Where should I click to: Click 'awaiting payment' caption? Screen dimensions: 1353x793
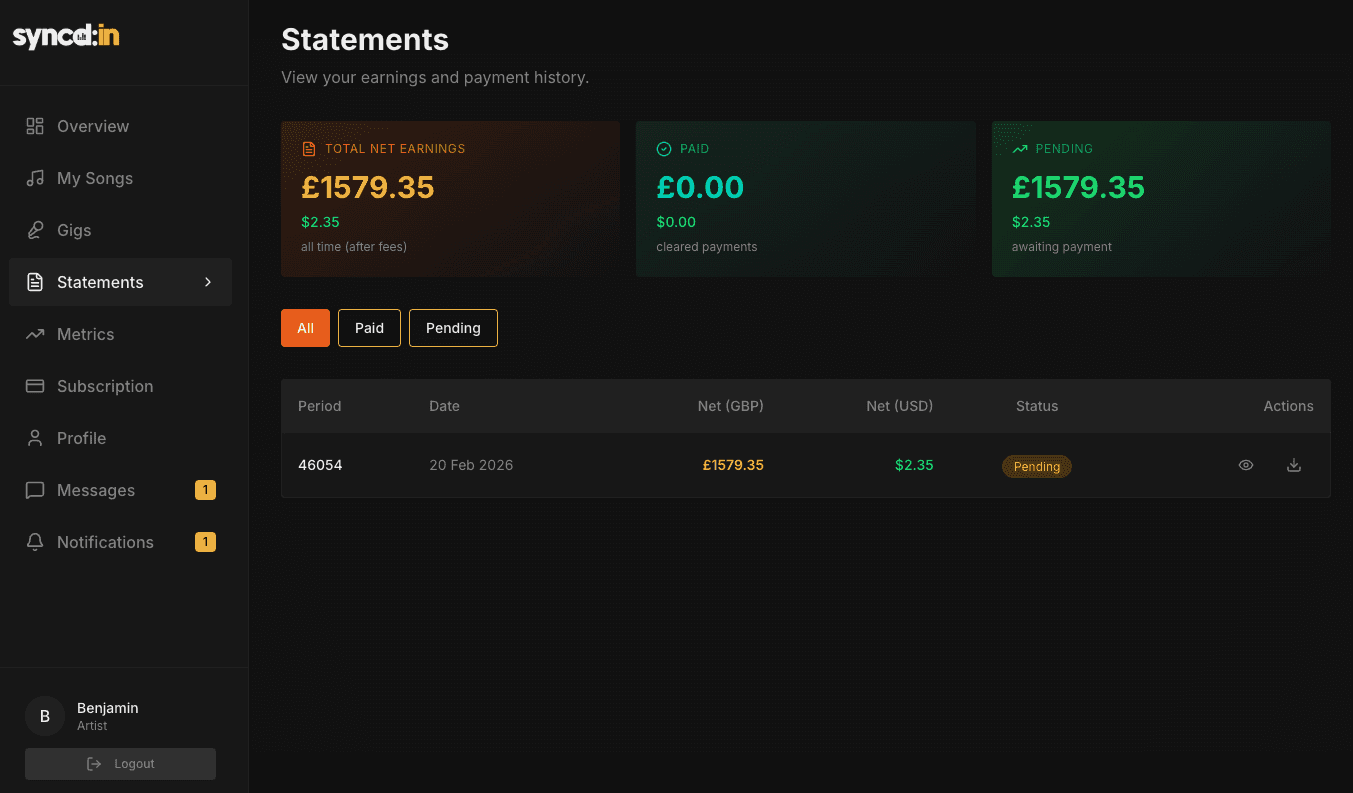click(x=1061, y=247)
